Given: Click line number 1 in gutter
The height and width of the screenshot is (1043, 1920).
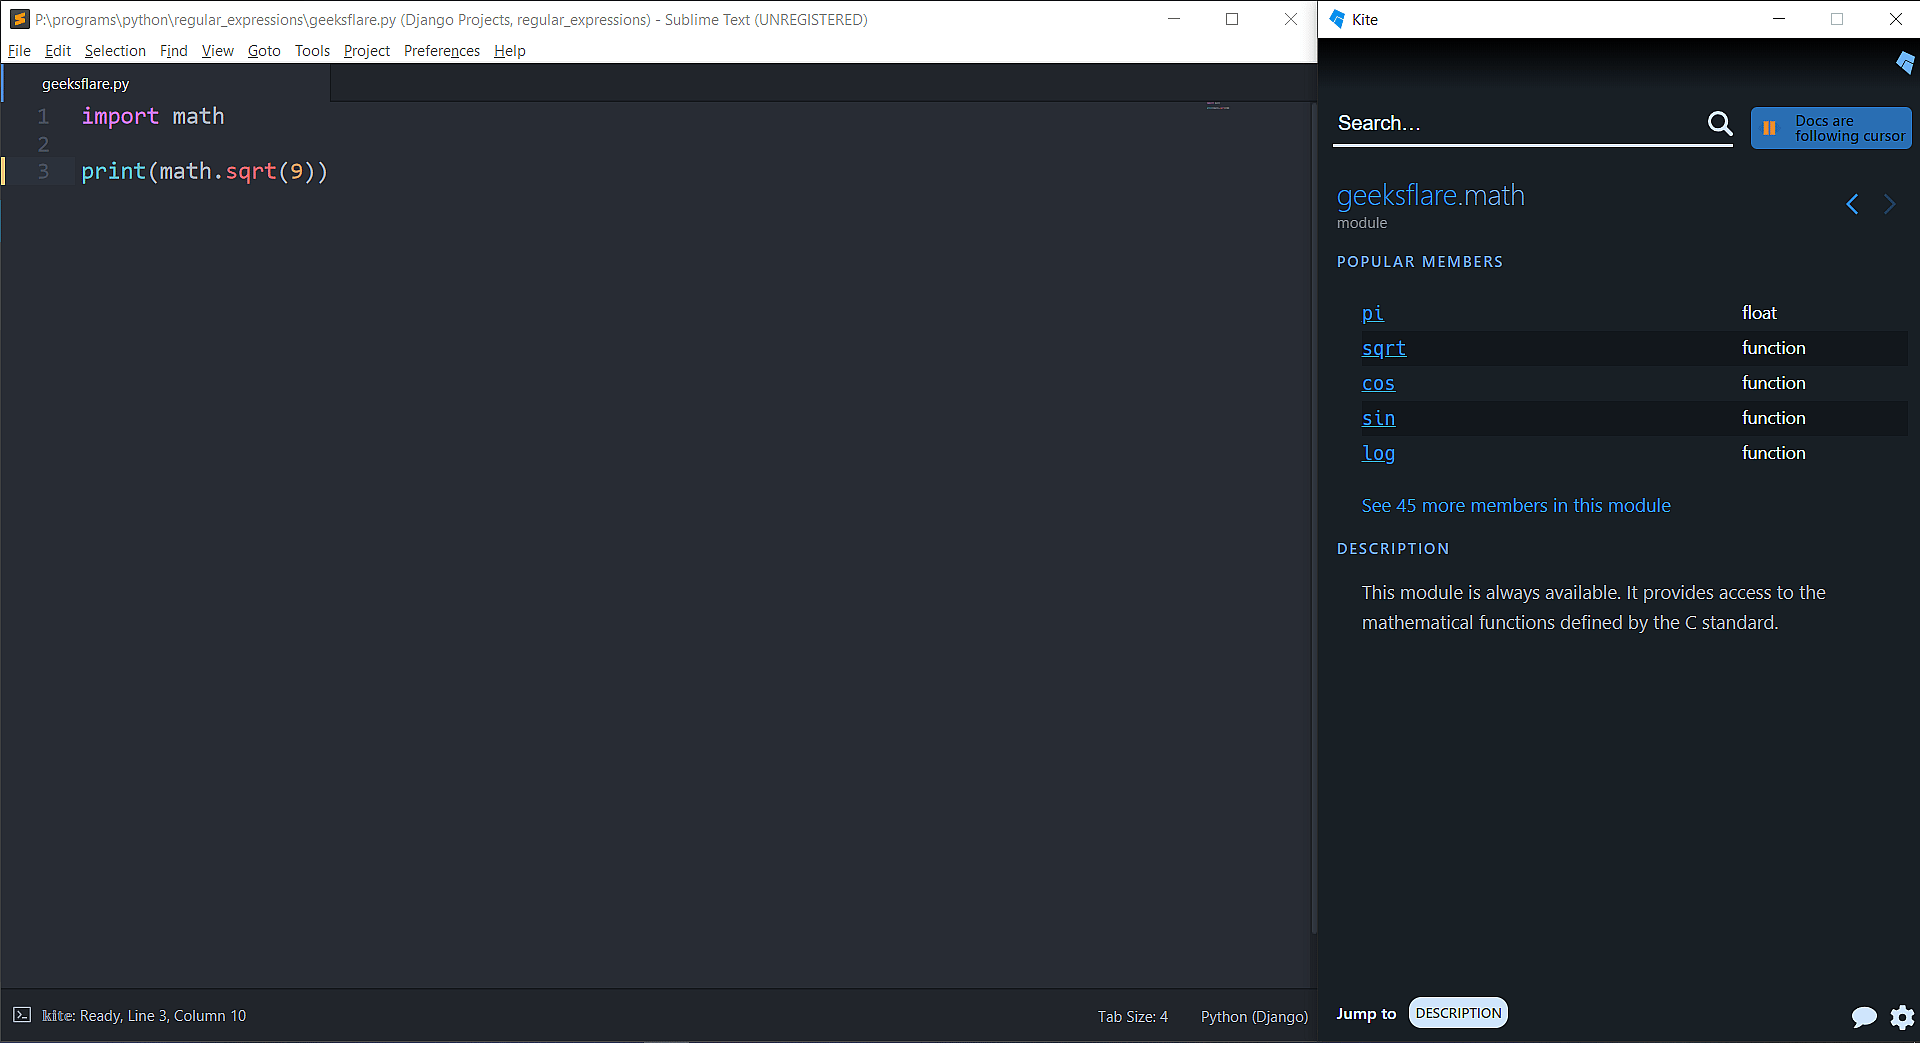Looking at the screenshot, I should (43, 116).
